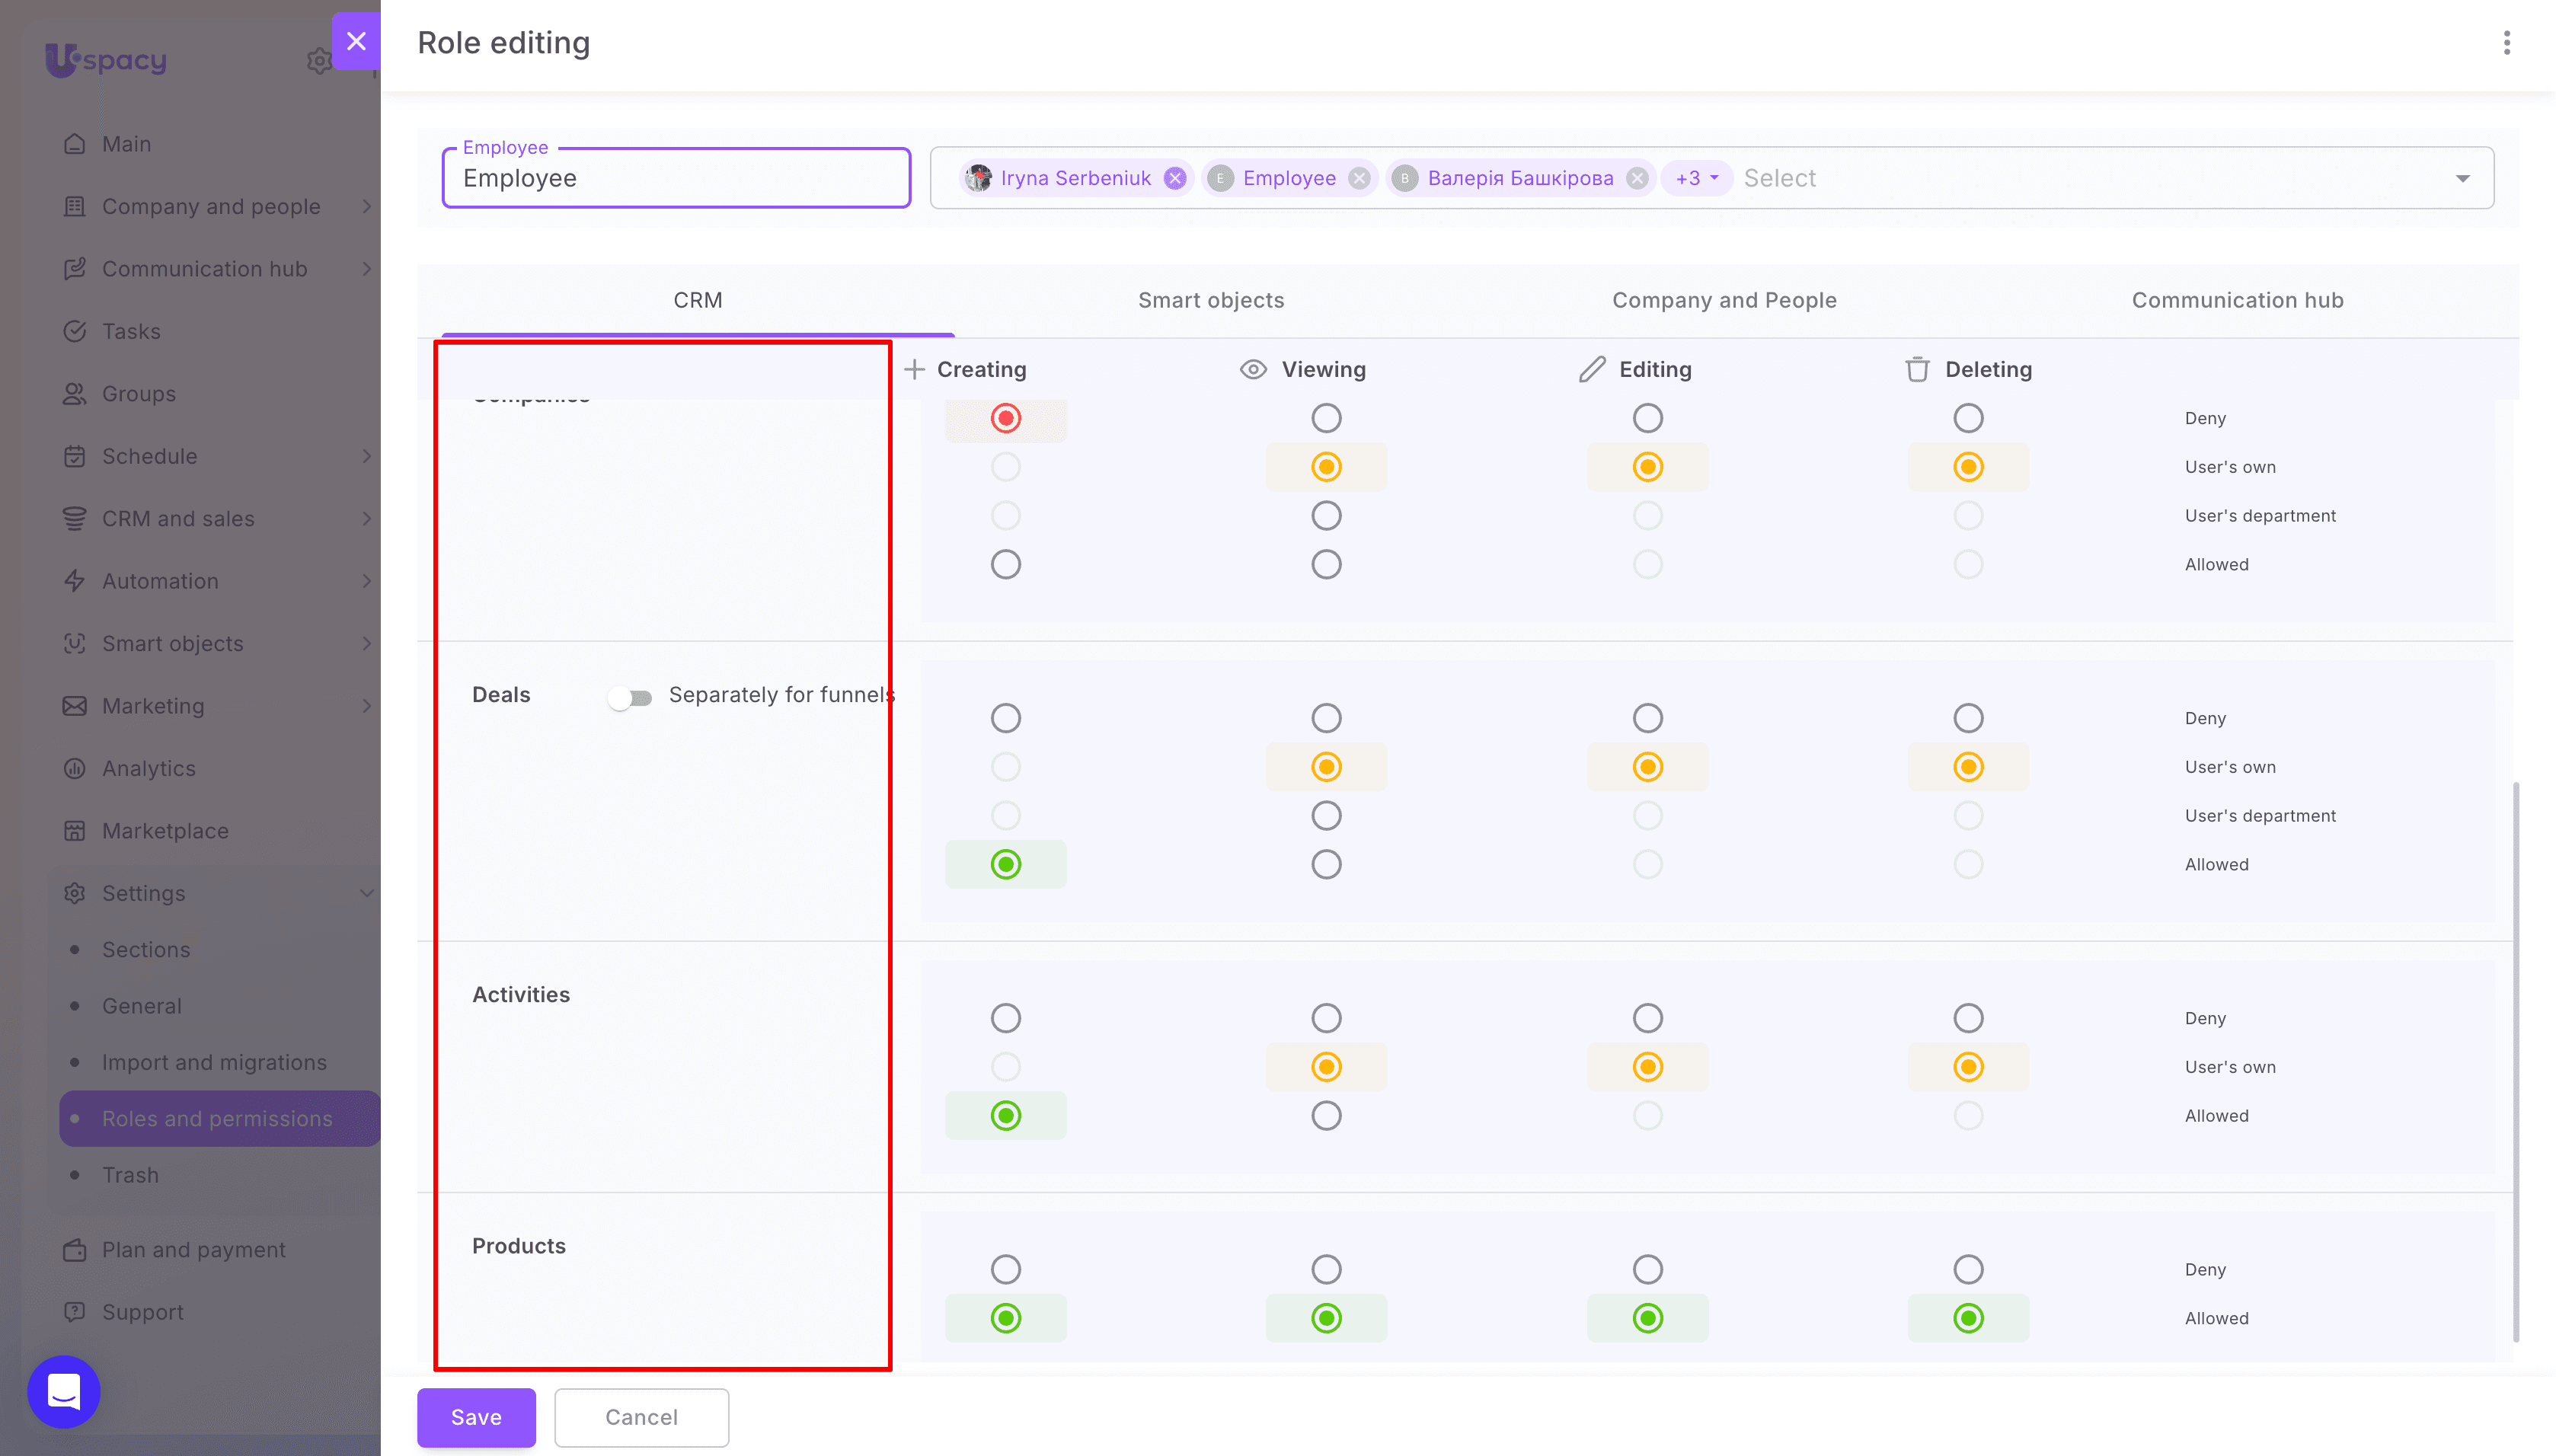Open the three-dot options menu

click(x=2506, y=43)
